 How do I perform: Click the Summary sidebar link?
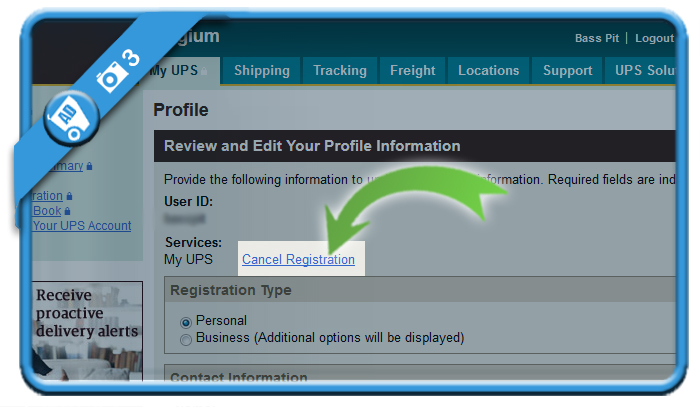coord(66,166)
